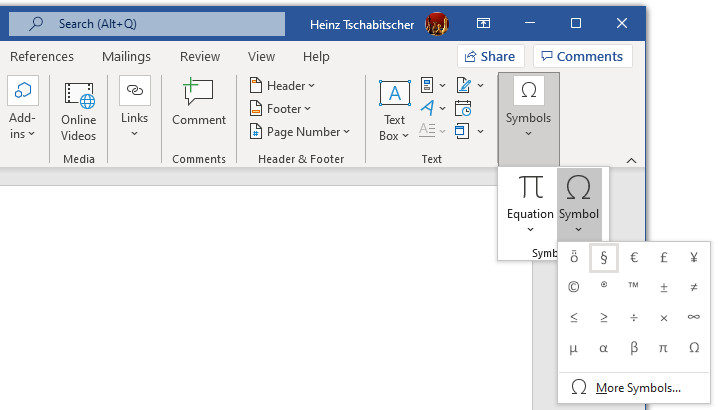Viewport: 718px width, 410px height.
Task: Insert the division ÷ symbol
Action: pos(634,317)
